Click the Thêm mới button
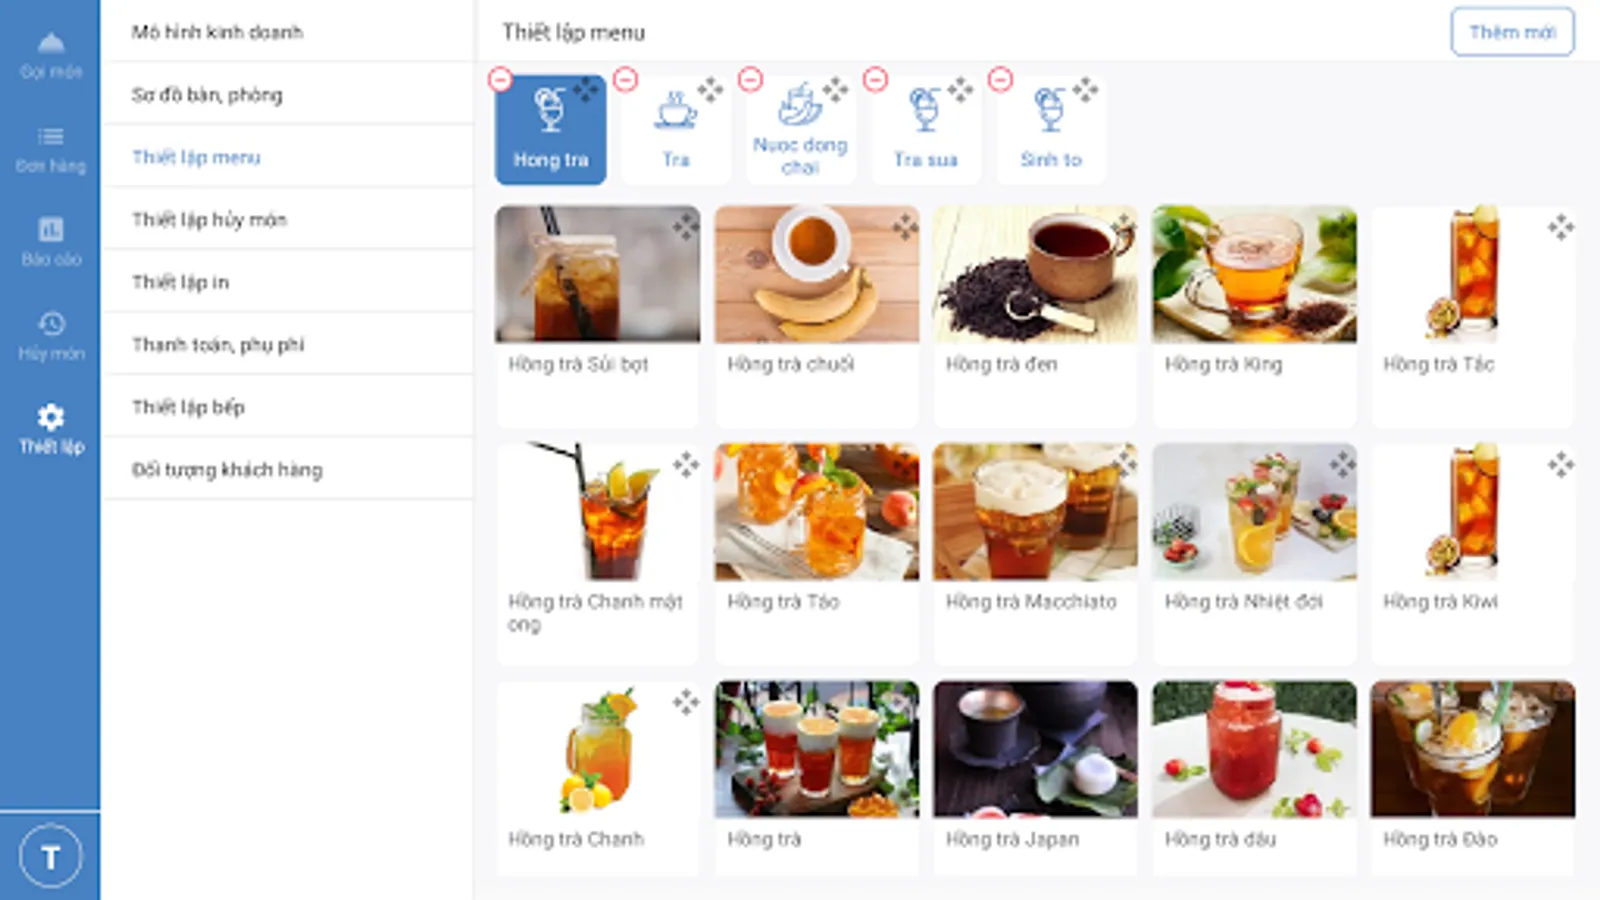This screenshot has width=1600, height=900. click(x=1512, y=32)
